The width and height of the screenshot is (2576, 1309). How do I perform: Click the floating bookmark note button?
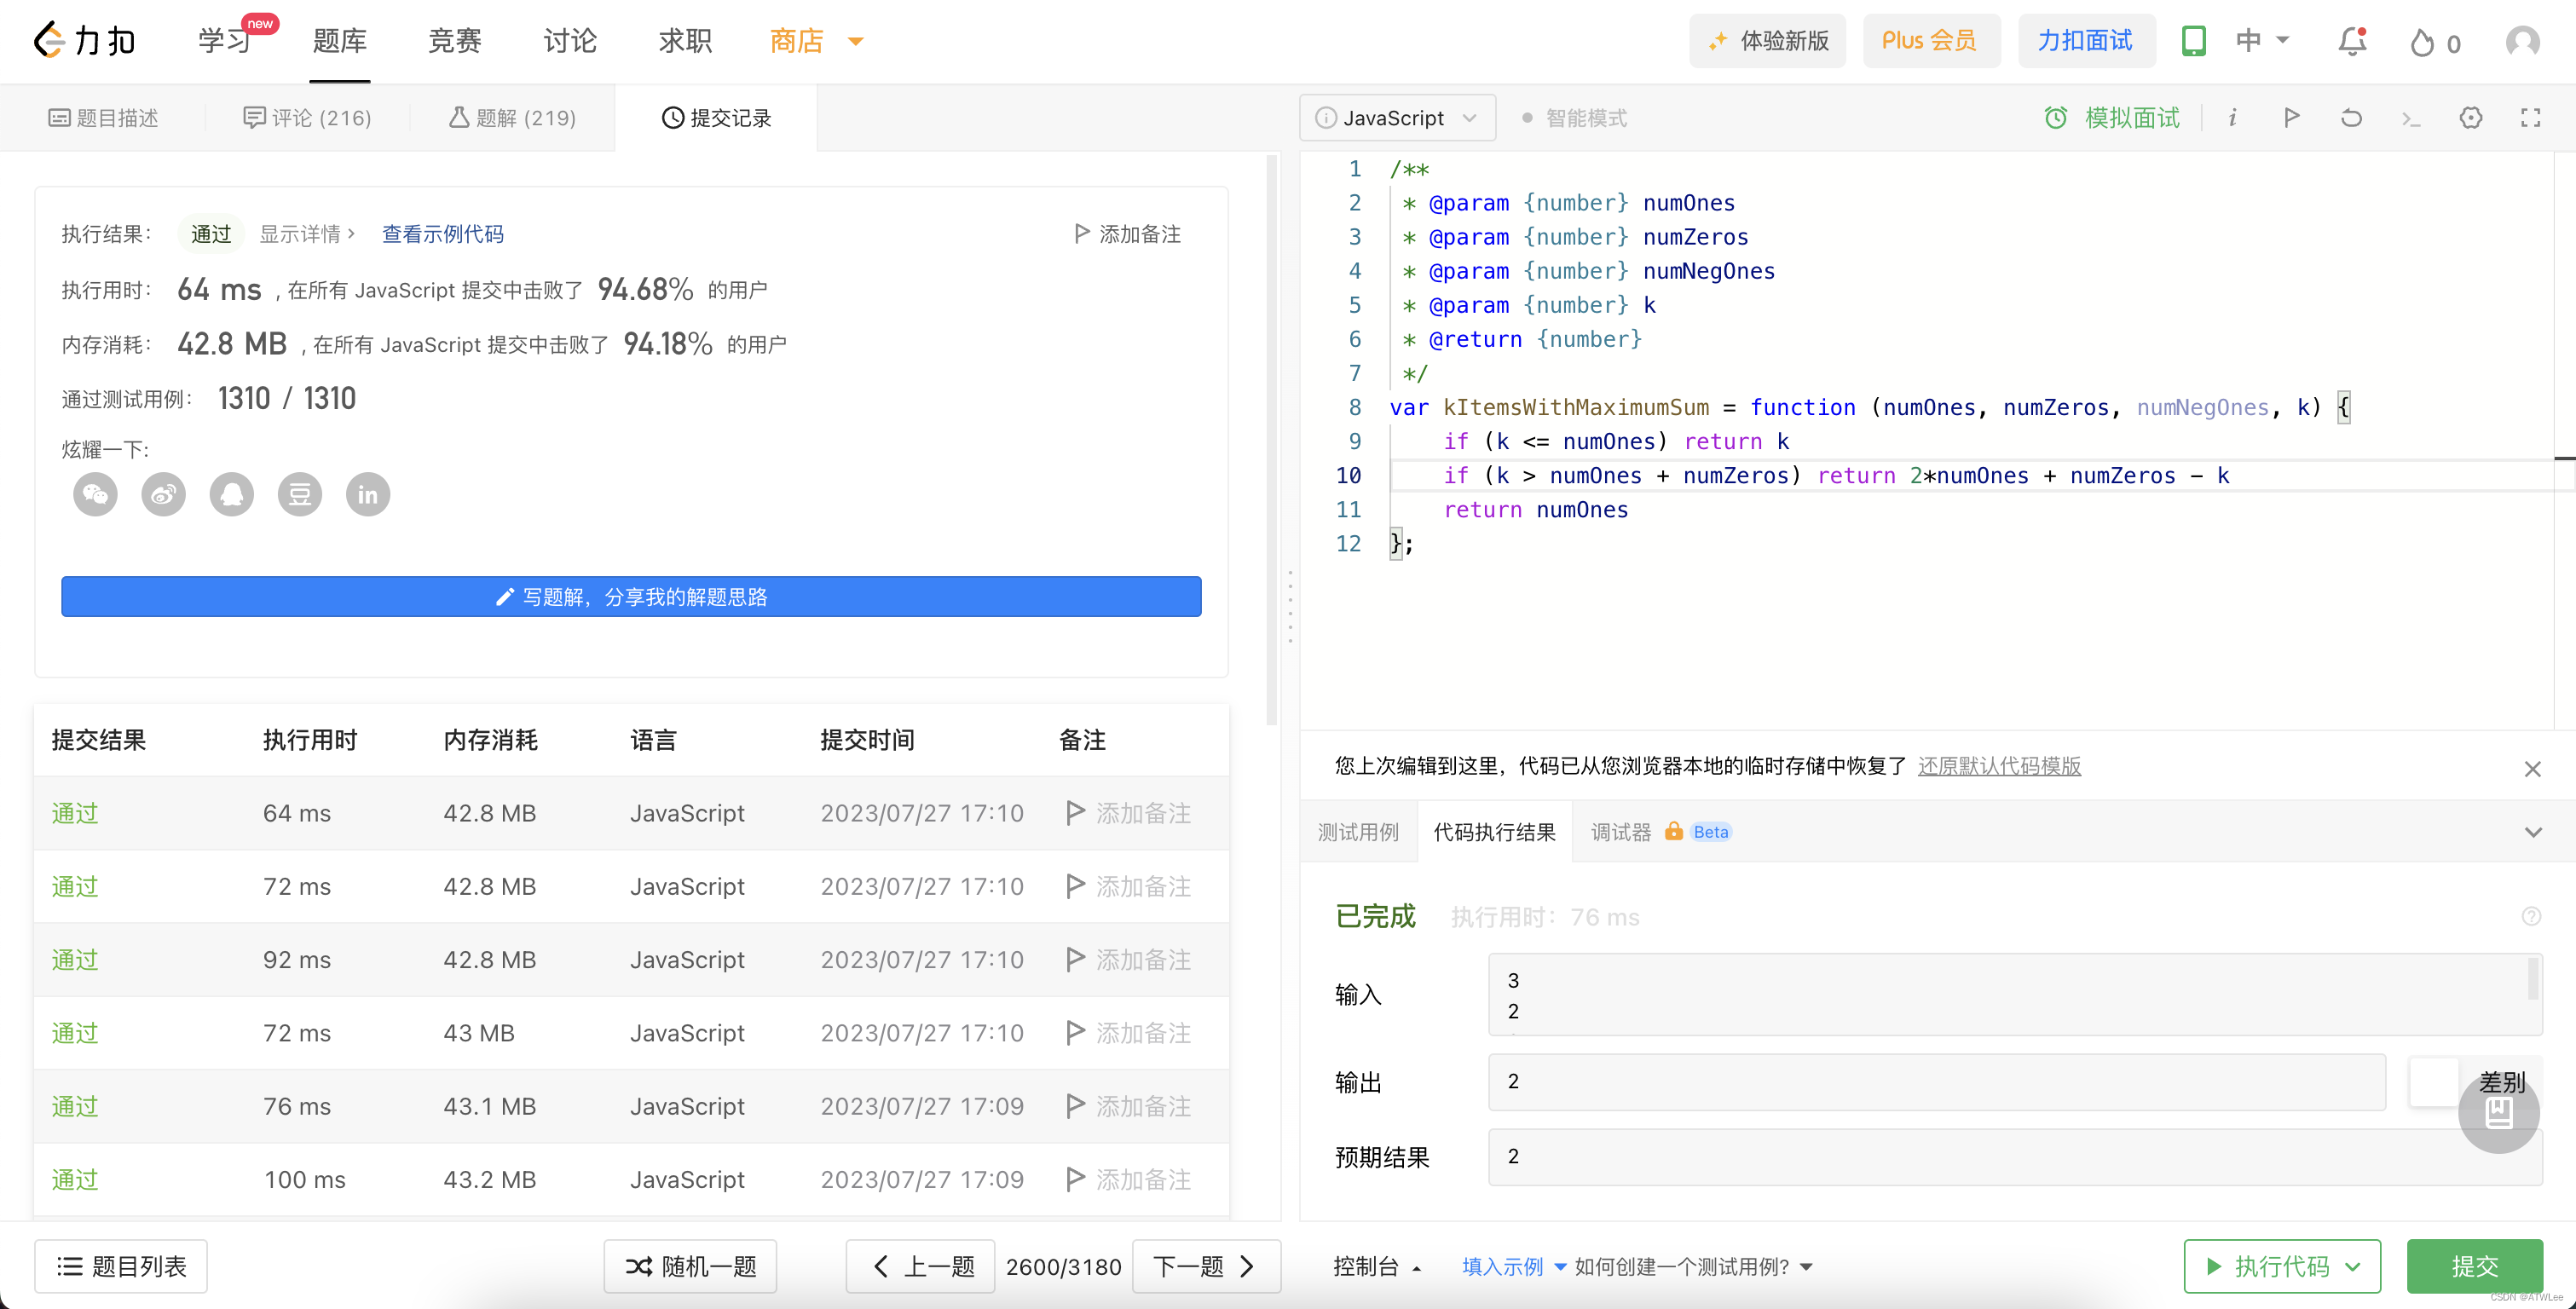pyautogui.click(x=2498, y=1113)
